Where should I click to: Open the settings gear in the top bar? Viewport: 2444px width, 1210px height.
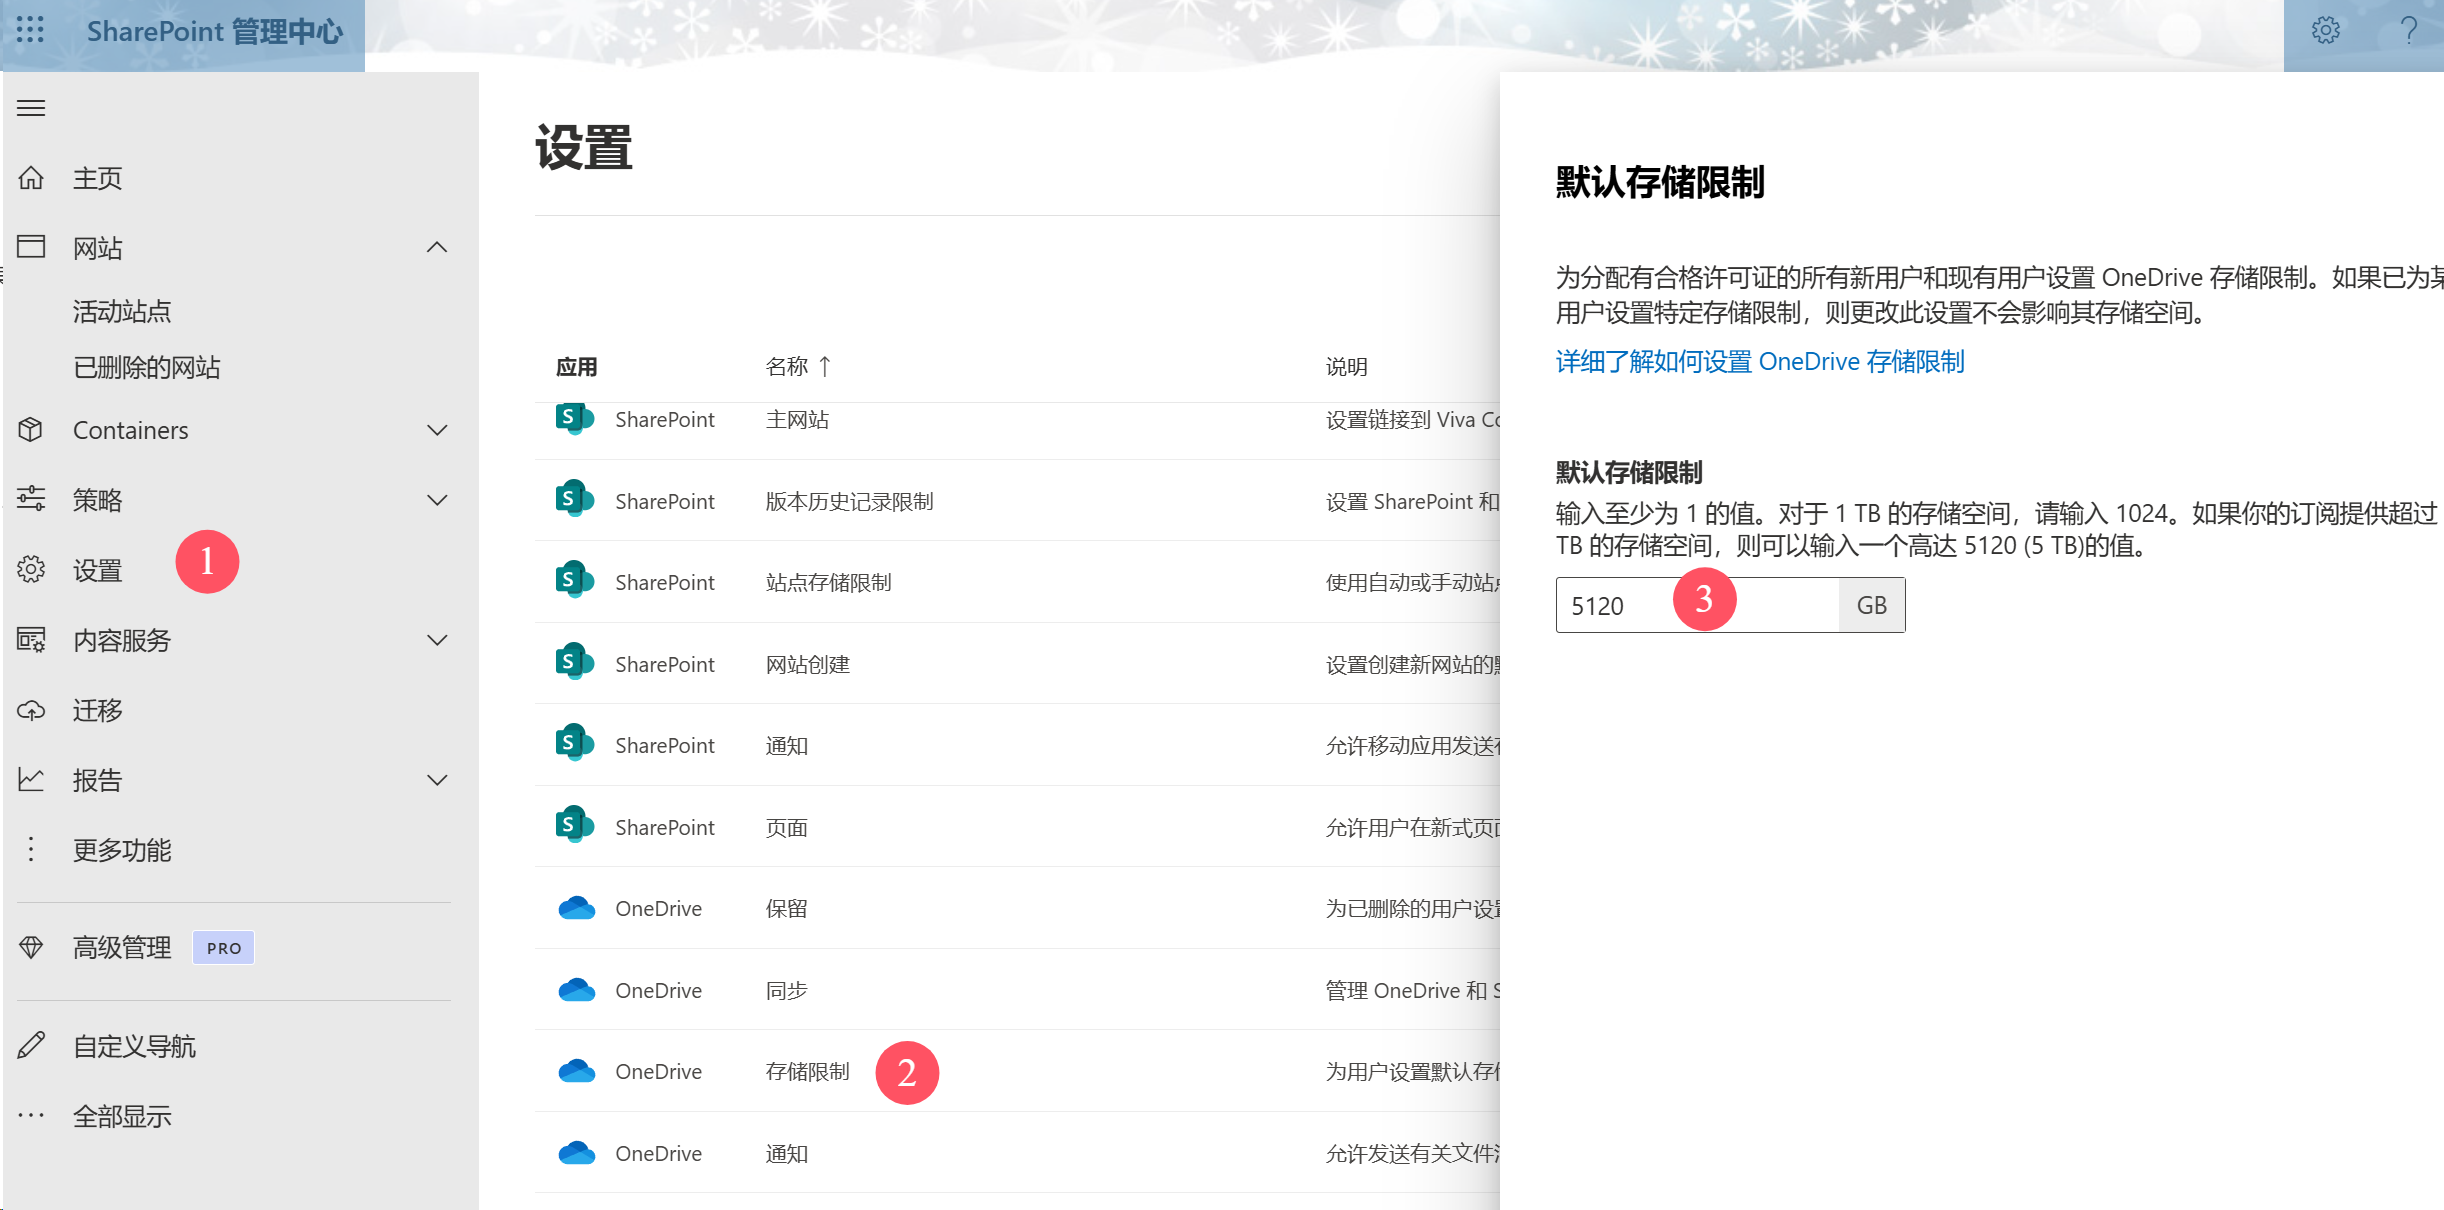pyautogui.click(x=2325, y=31)
